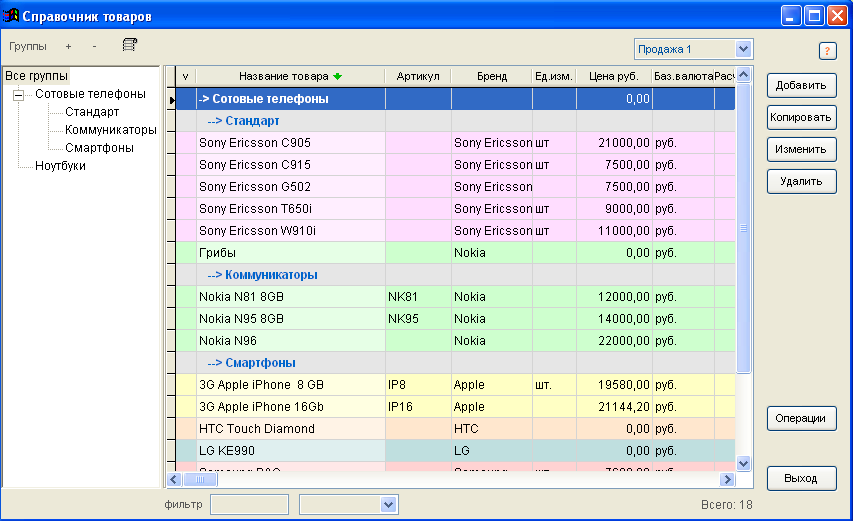The image size is (853, 521).
Task: Select the Sony Ericsson G502 row
Action: (x=455, y=187)
